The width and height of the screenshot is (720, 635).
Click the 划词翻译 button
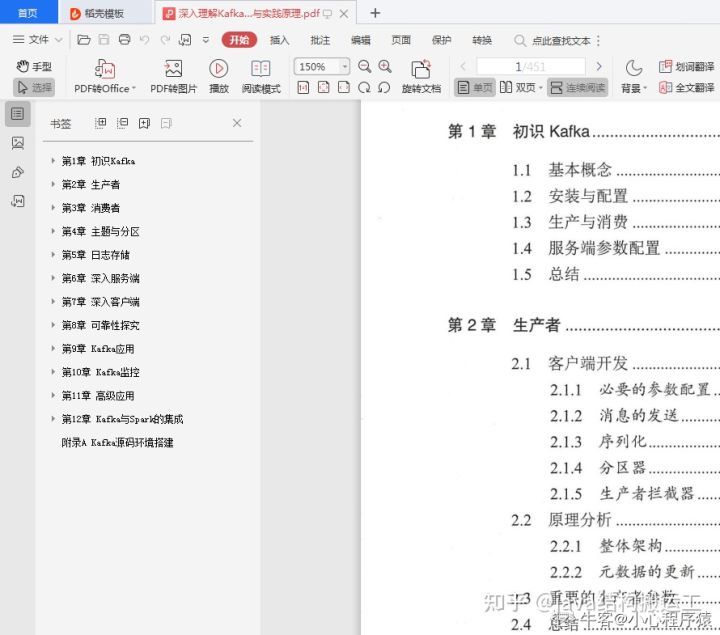click(686, 67)
